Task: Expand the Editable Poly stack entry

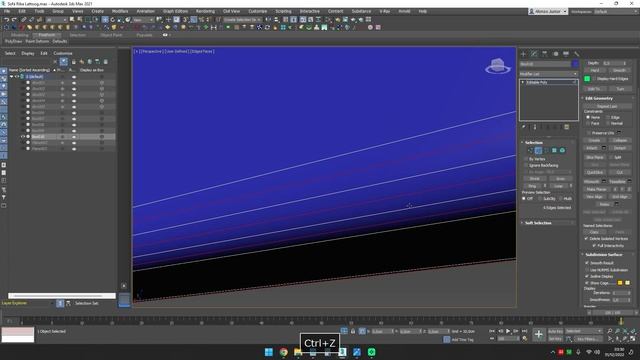Action: click(523, 82)
